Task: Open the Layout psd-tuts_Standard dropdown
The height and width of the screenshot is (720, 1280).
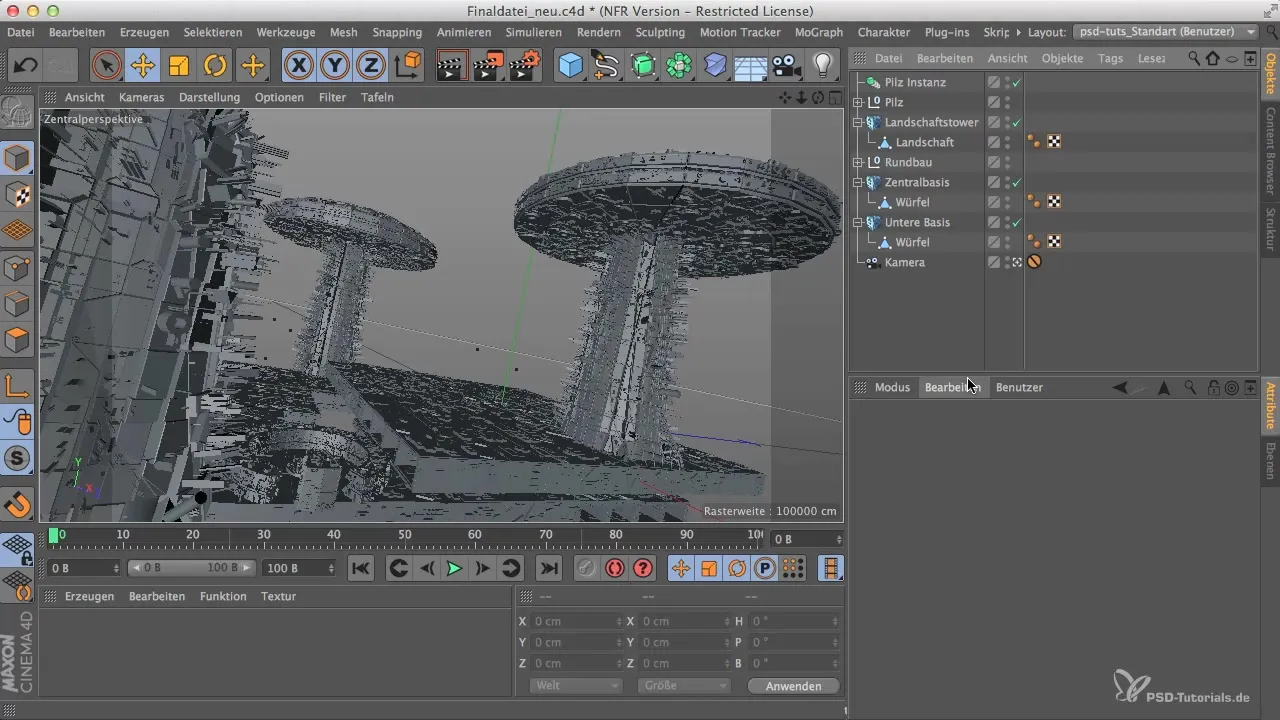Action: [1166, 32]
